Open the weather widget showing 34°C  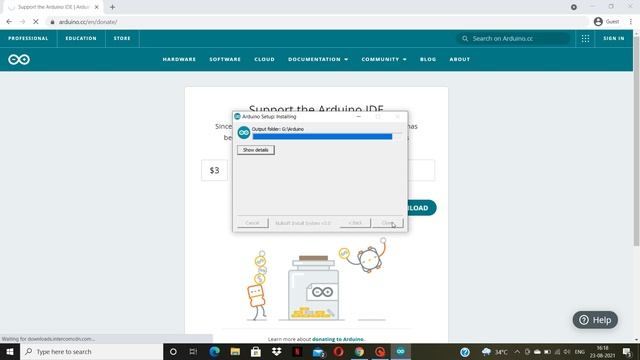pos(494,352)
